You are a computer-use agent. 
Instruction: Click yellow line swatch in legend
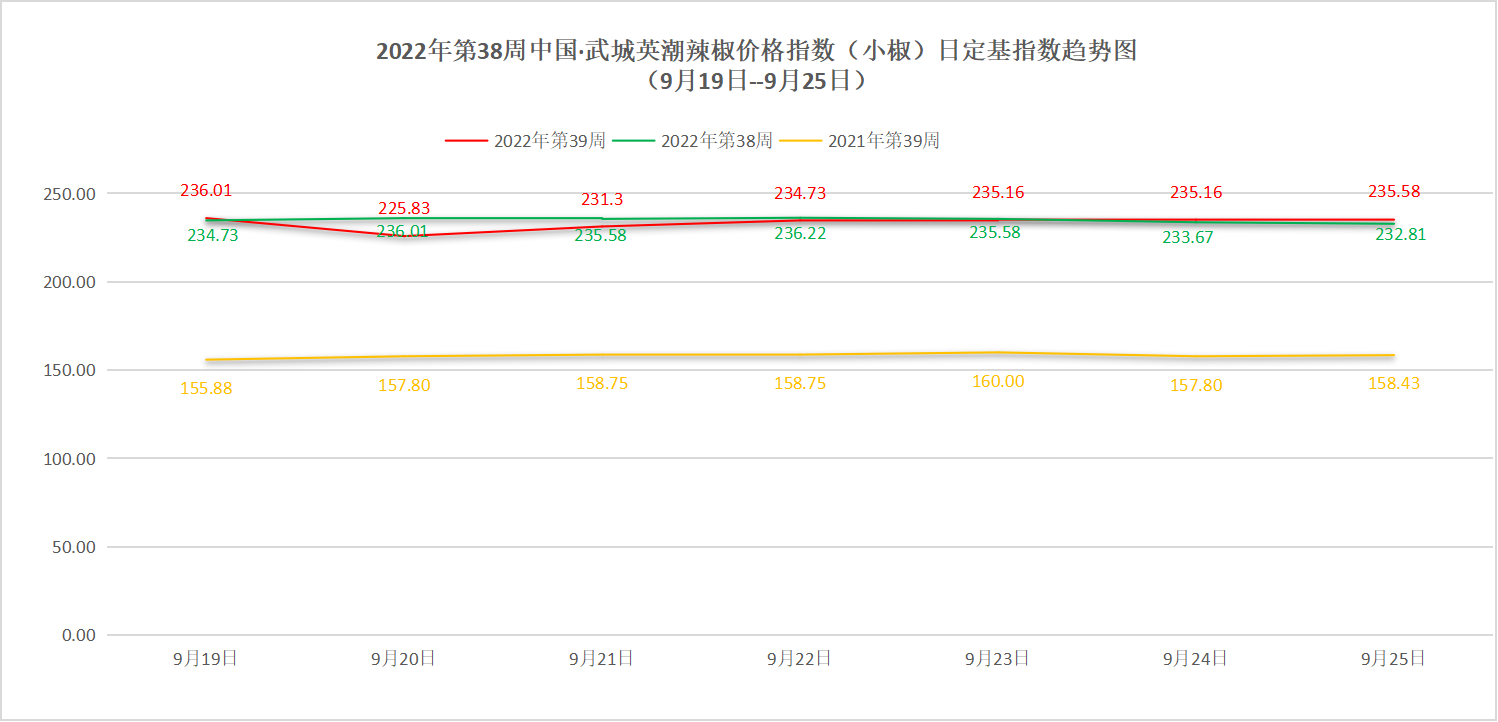(800, 141)
